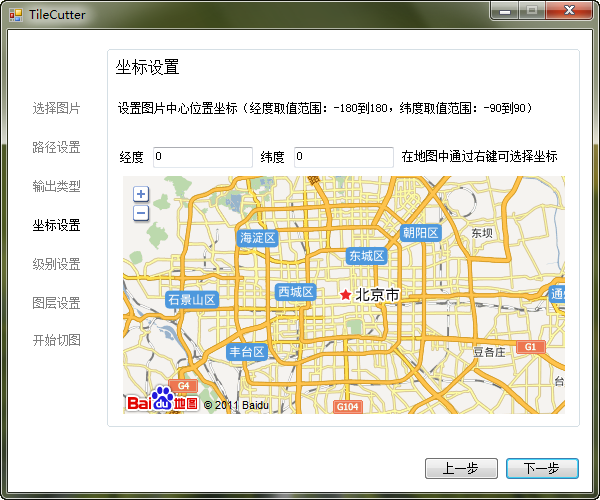Click the 石景山区 district label
This screenshot has width=600, height=500.
click(192, 300)
